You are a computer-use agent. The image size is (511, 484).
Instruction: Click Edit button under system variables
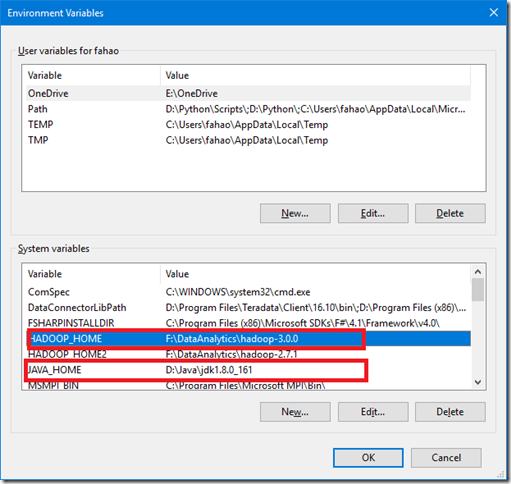click(x=373, y=412)
